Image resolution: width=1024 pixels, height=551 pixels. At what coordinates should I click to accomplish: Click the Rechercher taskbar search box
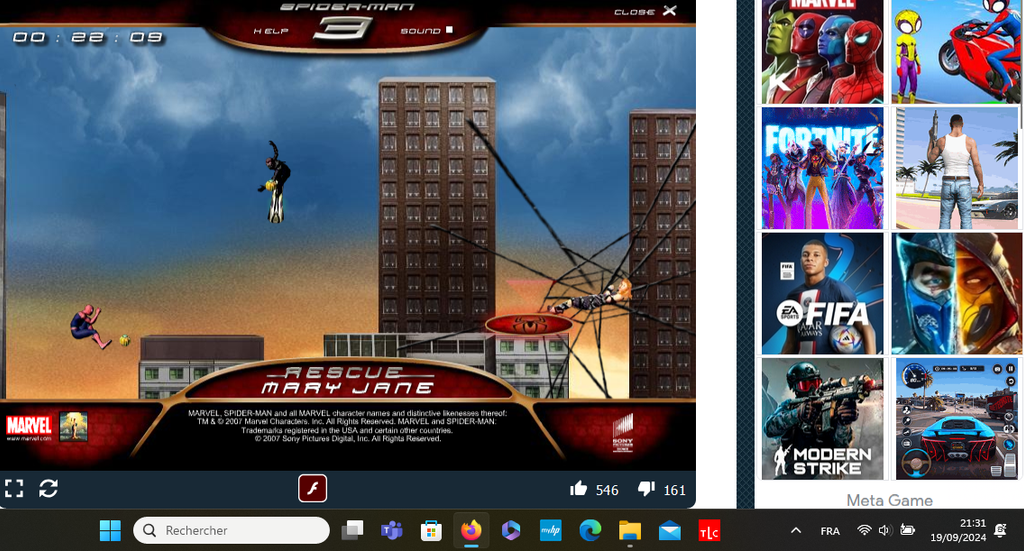coord(231,530)
